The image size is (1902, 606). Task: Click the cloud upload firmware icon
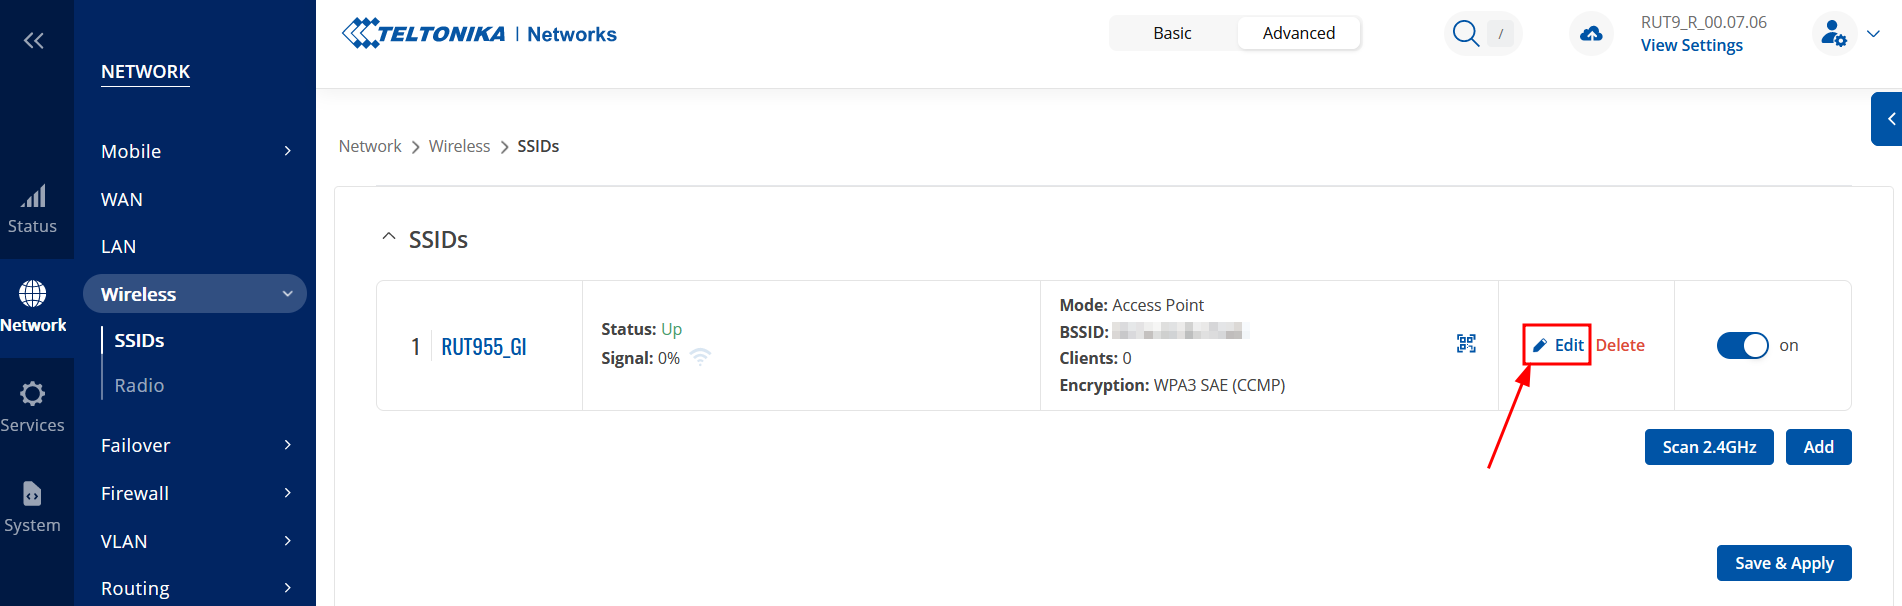[x=1591, y=34]
